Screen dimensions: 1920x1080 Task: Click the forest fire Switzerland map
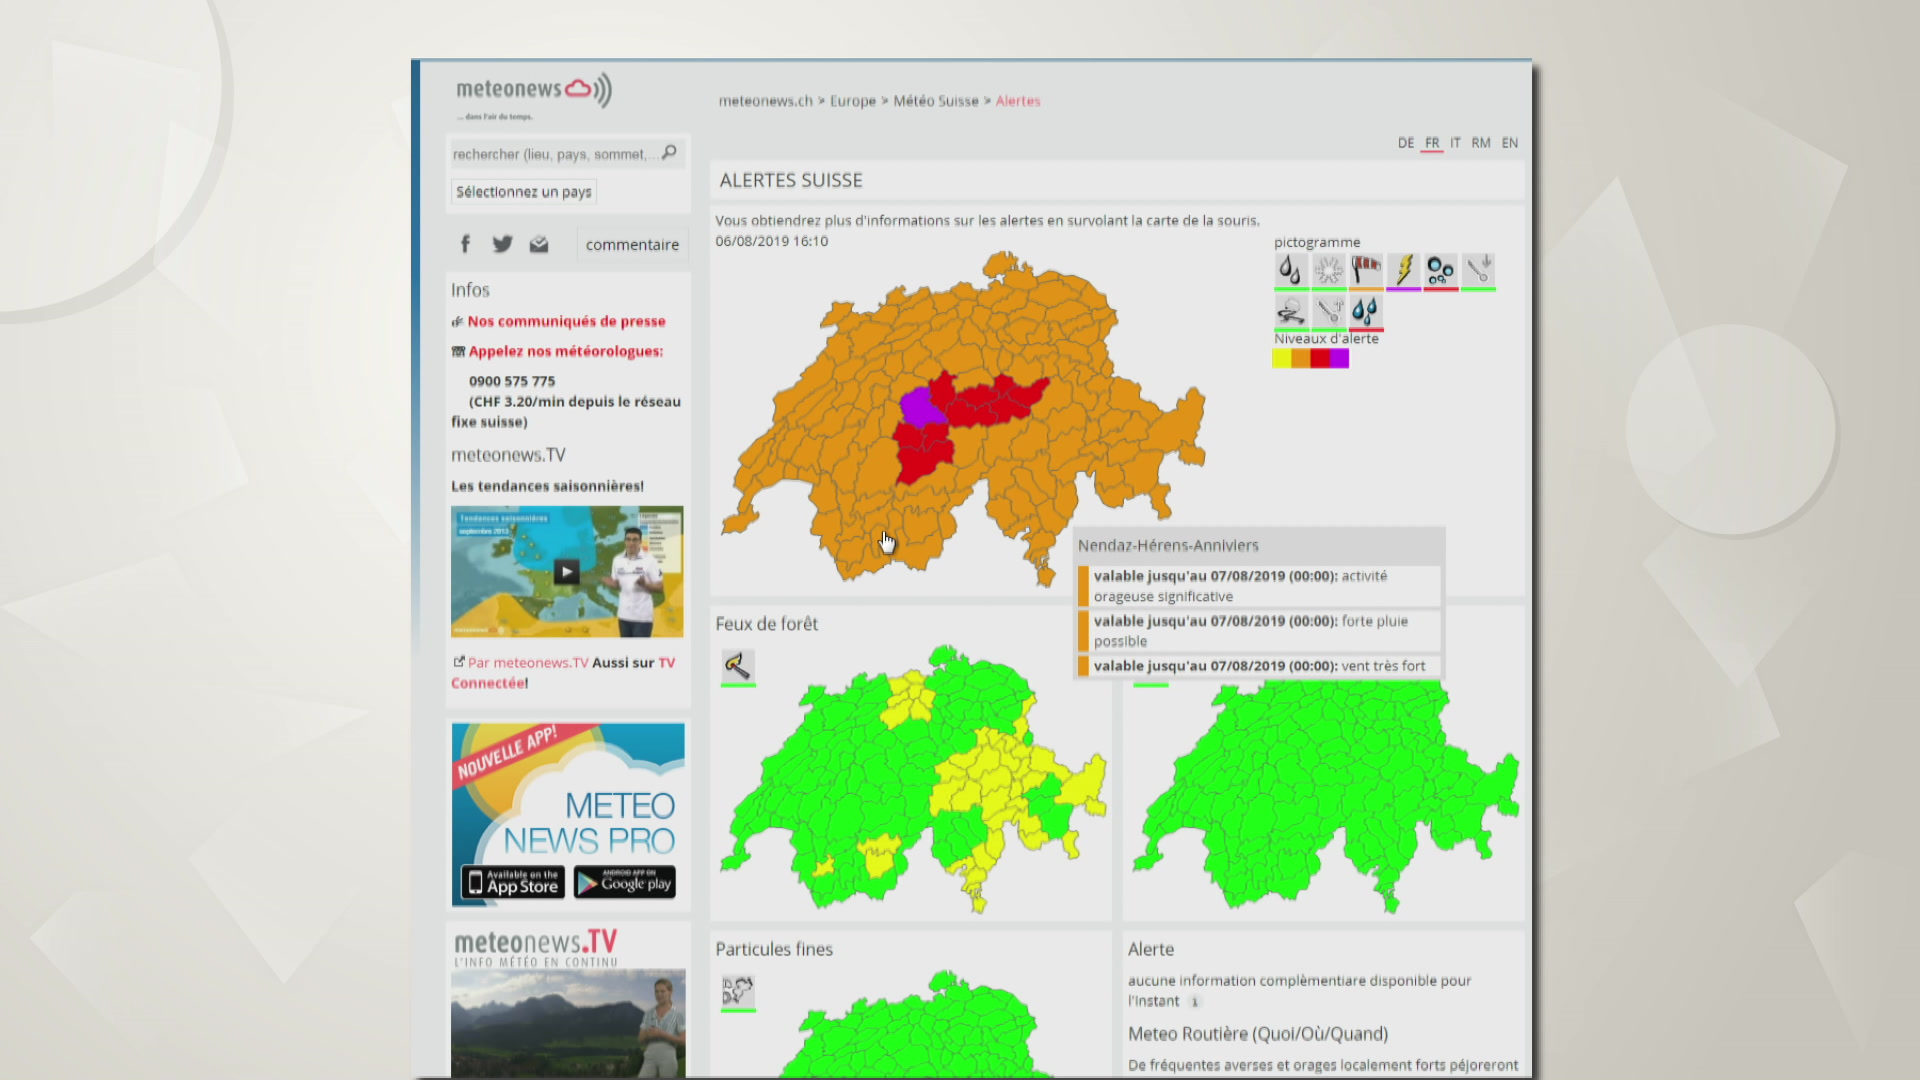point(913,780)
